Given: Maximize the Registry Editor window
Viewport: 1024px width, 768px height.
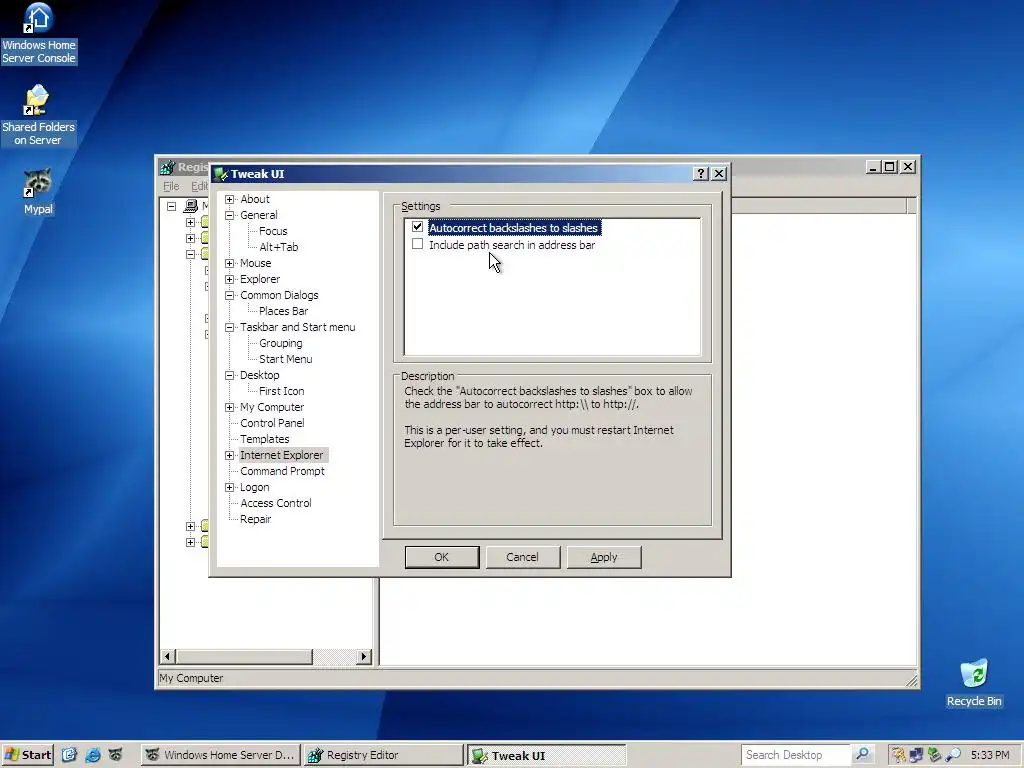Looking at the screenshot, I should click(889, 167).
